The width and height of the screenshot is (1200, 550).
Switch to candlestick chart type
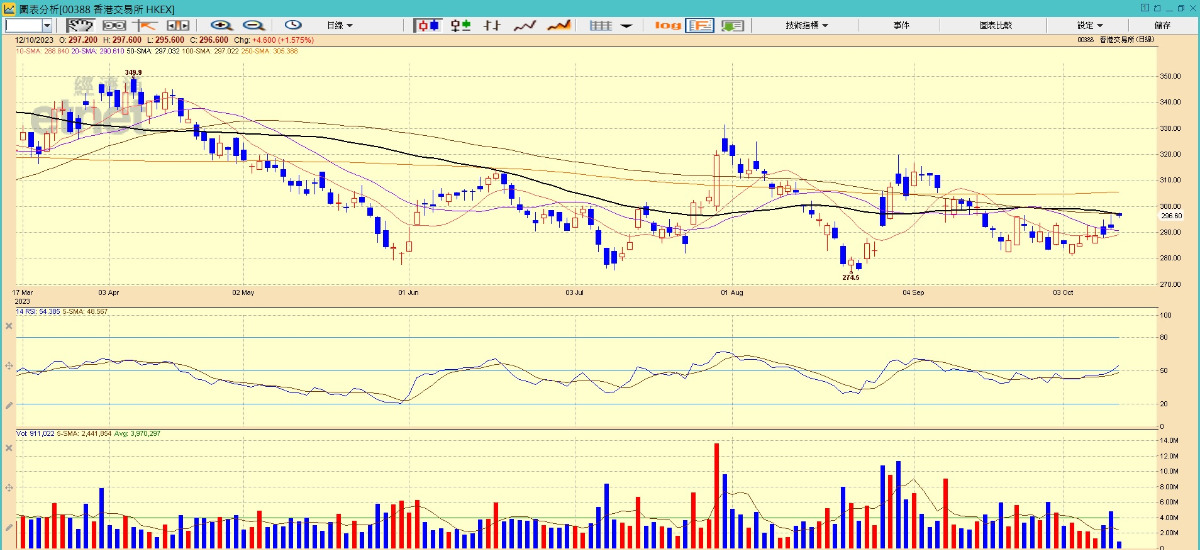click(x=428, y=25)
